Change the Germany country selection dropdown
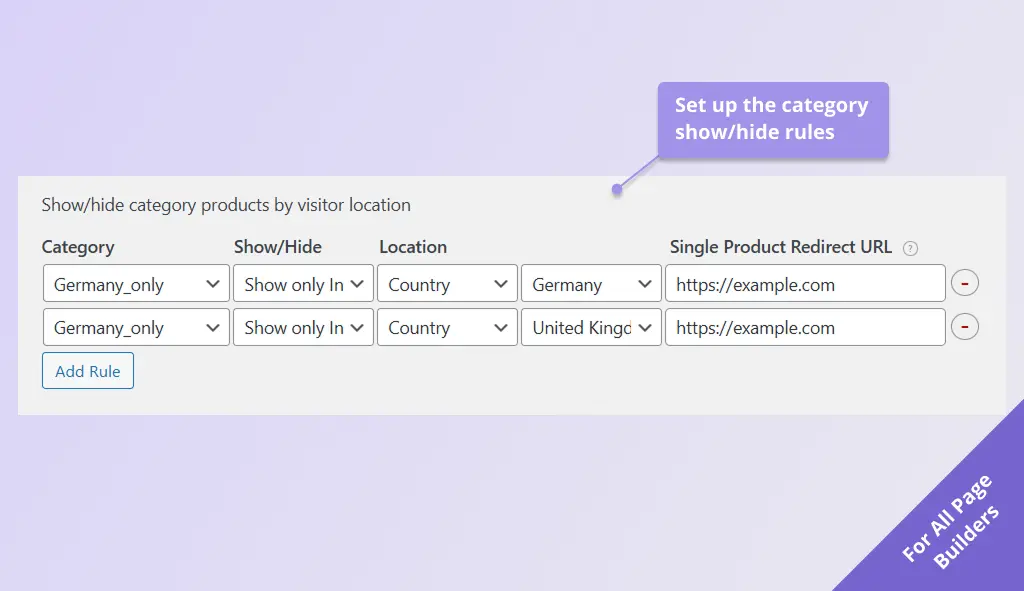 pyautogui.click(x=591, y=284)
